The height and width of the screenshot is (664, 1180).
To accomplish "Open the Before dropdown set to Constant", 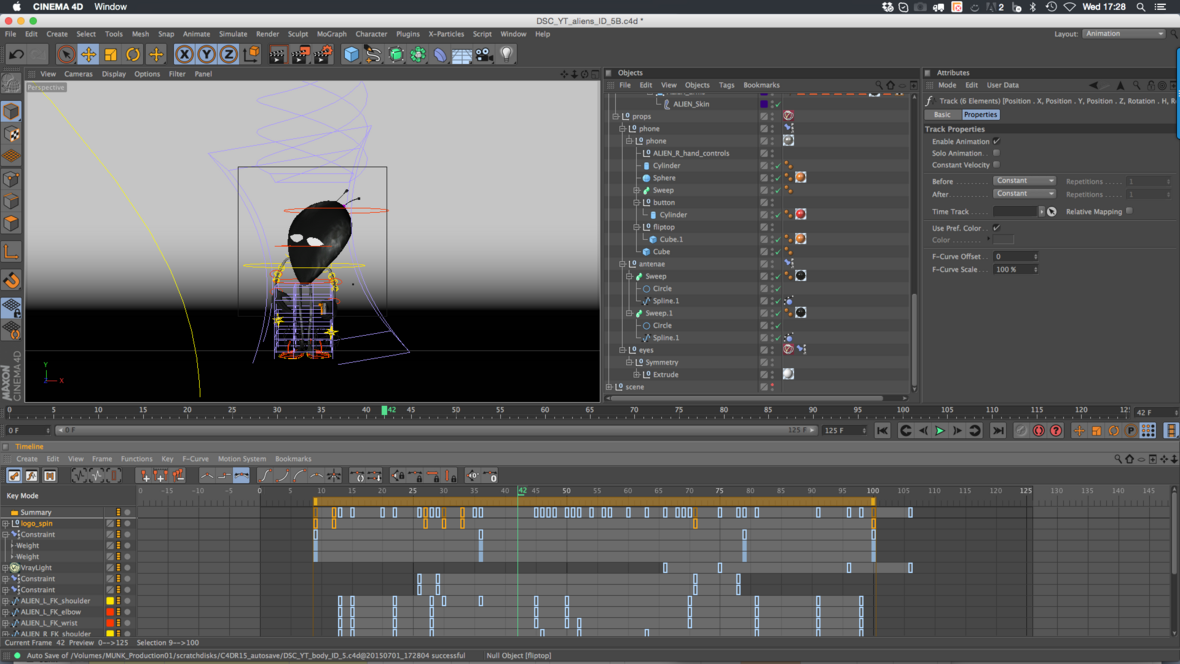I will pos(1024,181).
